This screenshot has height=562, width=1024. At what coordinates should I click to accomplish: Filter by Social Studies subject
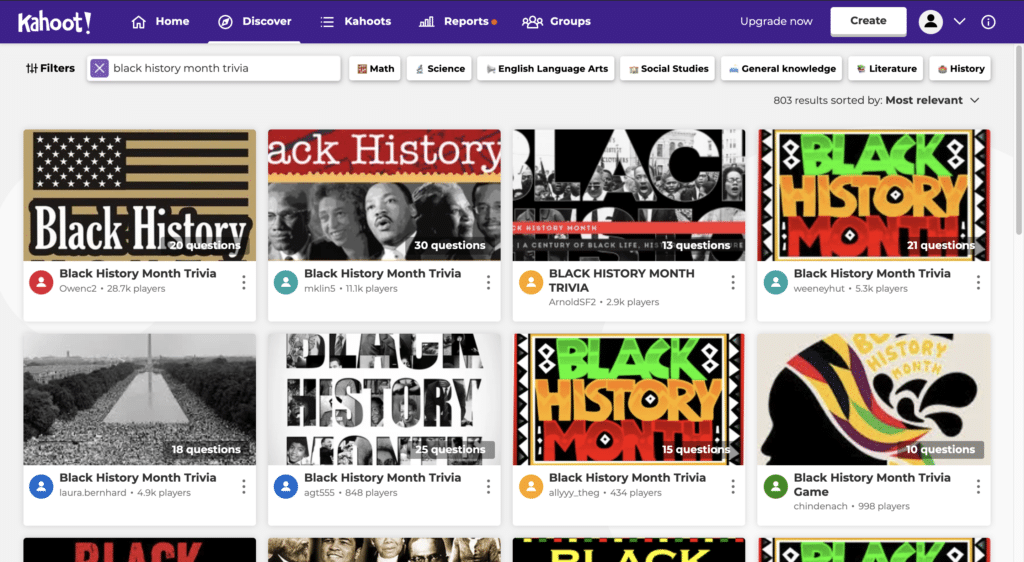click(x=667, y=69)
